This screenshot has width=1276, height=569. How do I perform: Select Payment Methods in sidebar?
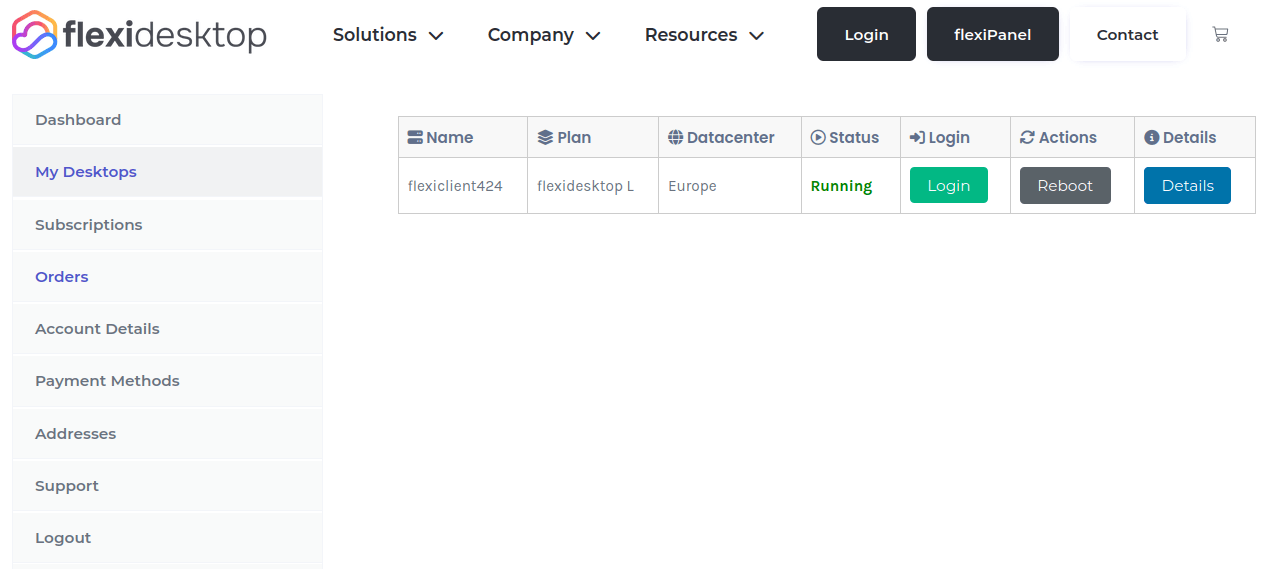(x=107, y=381)
